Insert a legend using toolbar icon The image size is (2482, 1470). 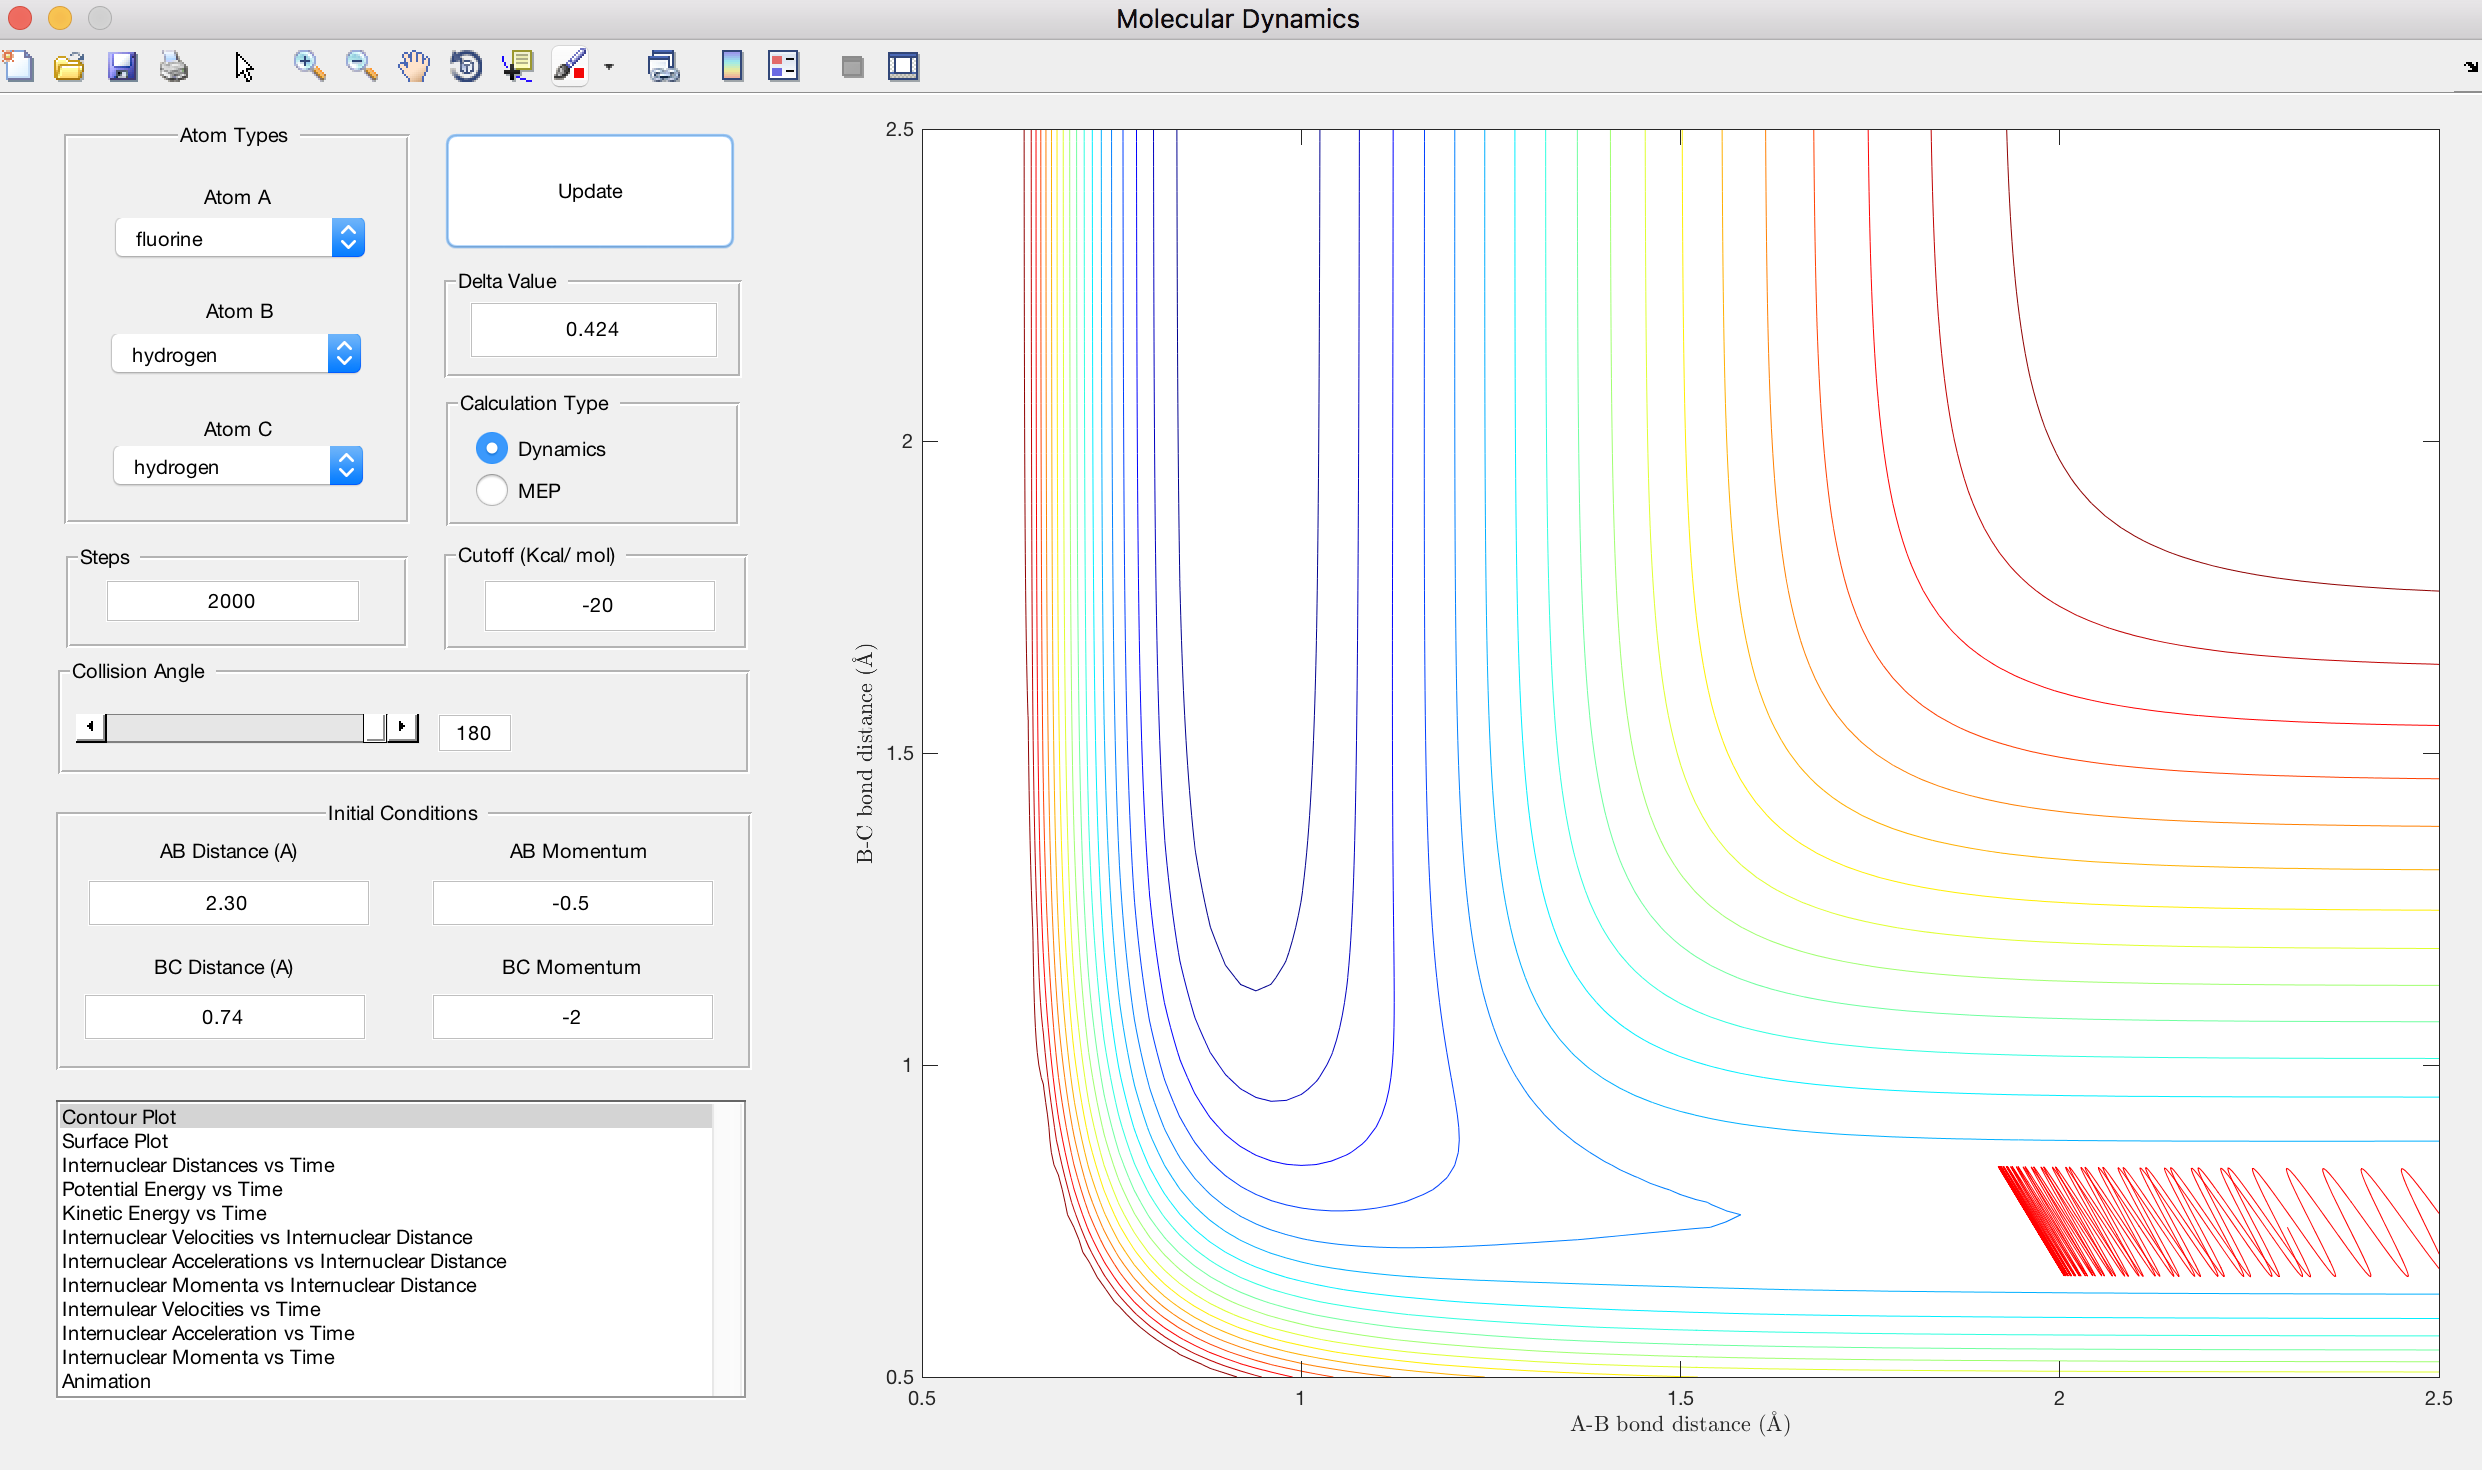(x=783, y=67)
